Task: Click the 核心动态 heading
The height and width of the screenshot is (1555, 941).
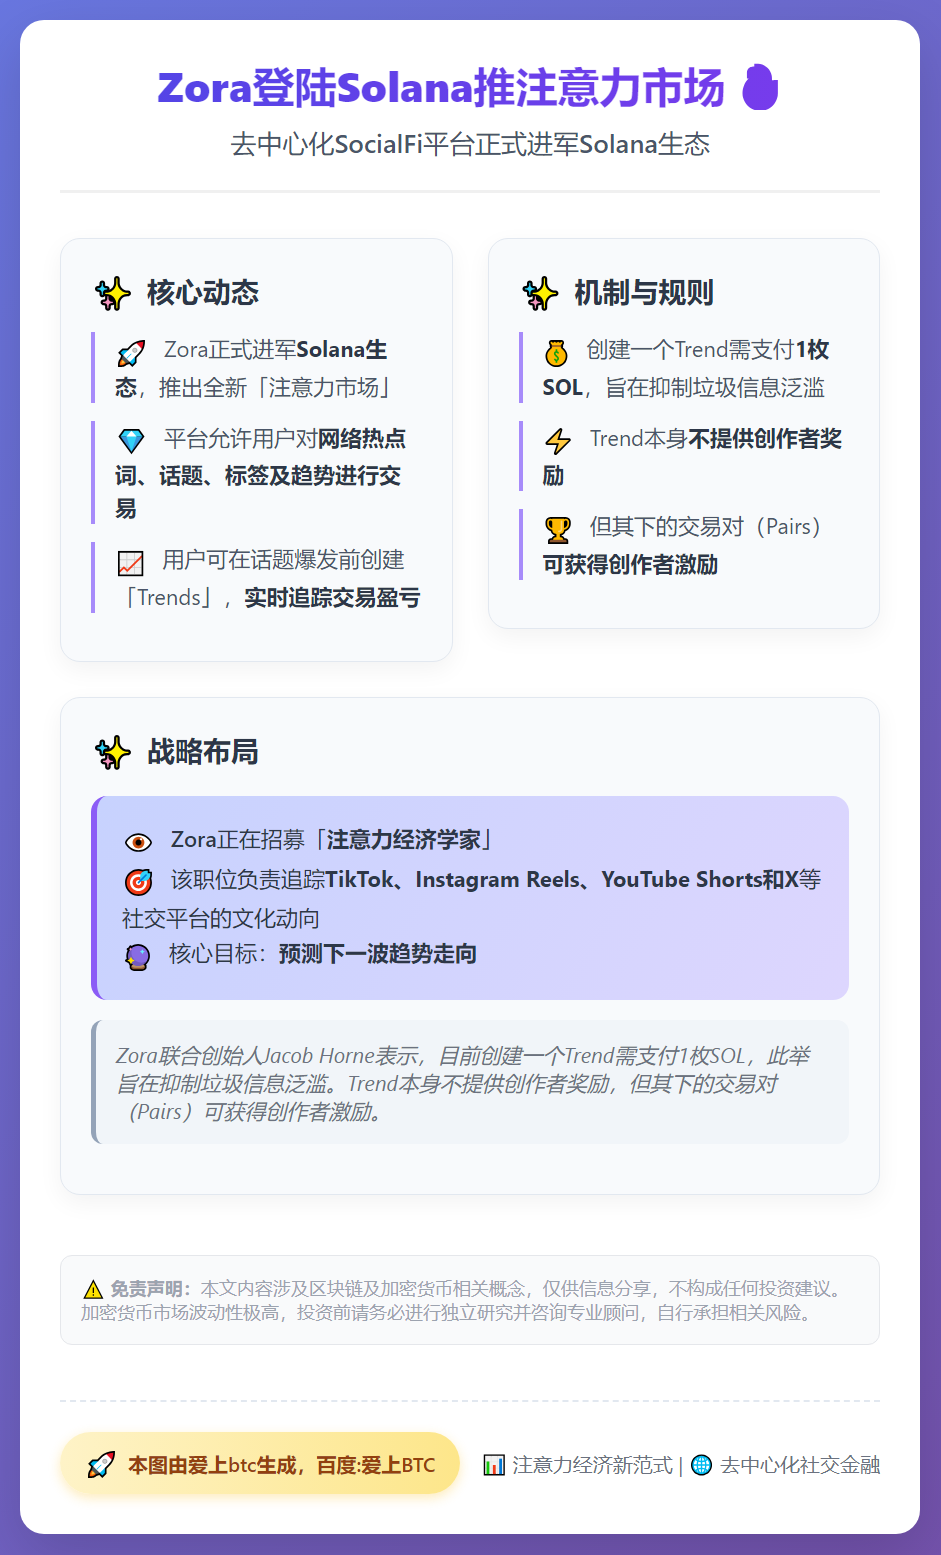Action: [203, 293]
